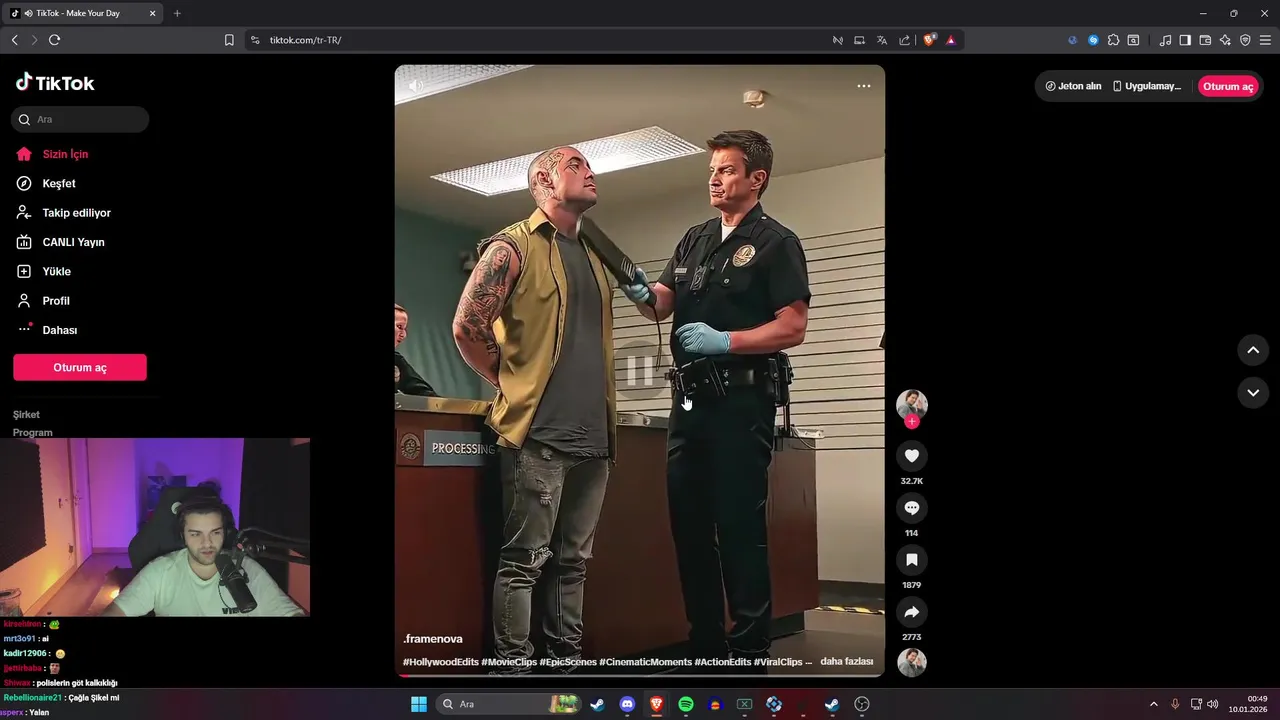Share the video with arrow icon
Image resolution: width=1280 pixels, height=720 pixels.
[912, 612]
